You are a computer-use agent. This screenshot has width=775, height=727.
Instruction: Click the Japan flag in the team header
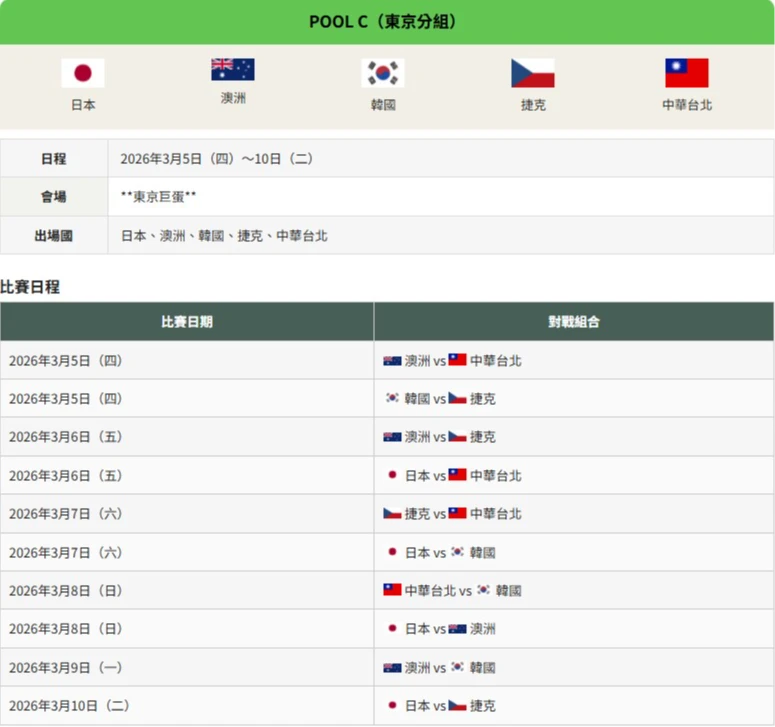coord(83,73)
